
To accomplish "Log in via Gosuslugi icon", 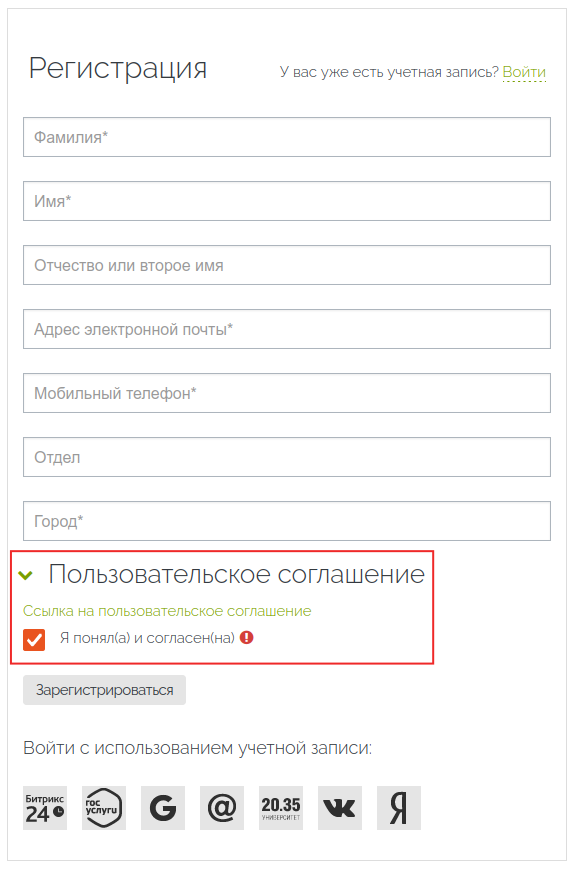I will 104,807.
